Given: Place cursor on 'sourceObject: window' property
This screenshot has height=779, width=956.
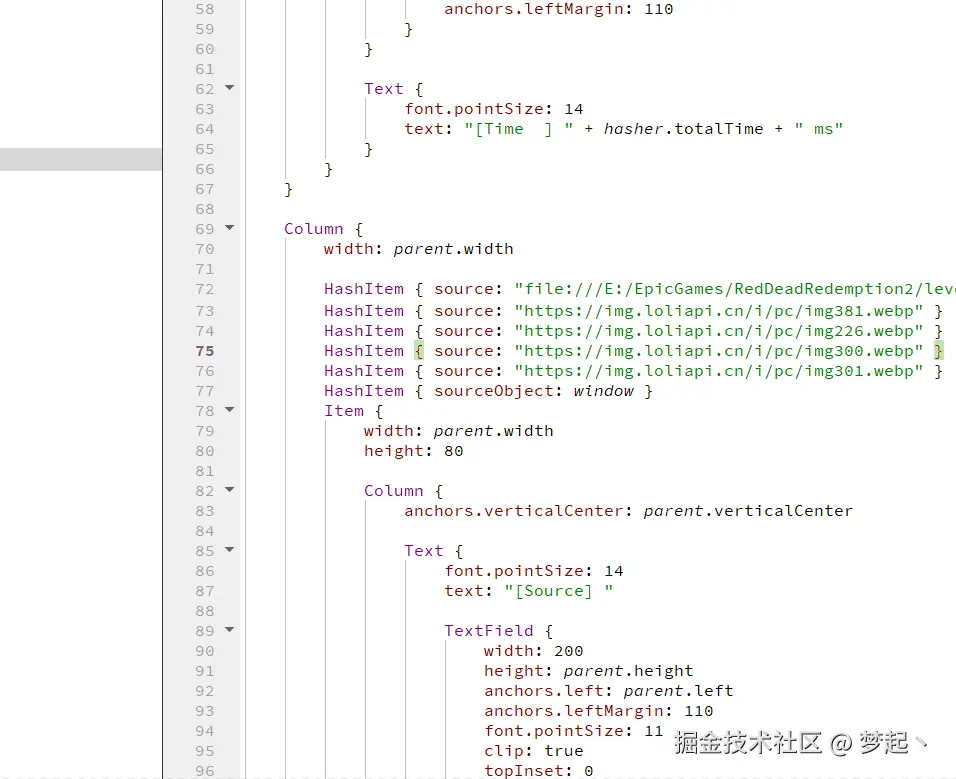Looking at the screenshot, I should tap(533, 391).
